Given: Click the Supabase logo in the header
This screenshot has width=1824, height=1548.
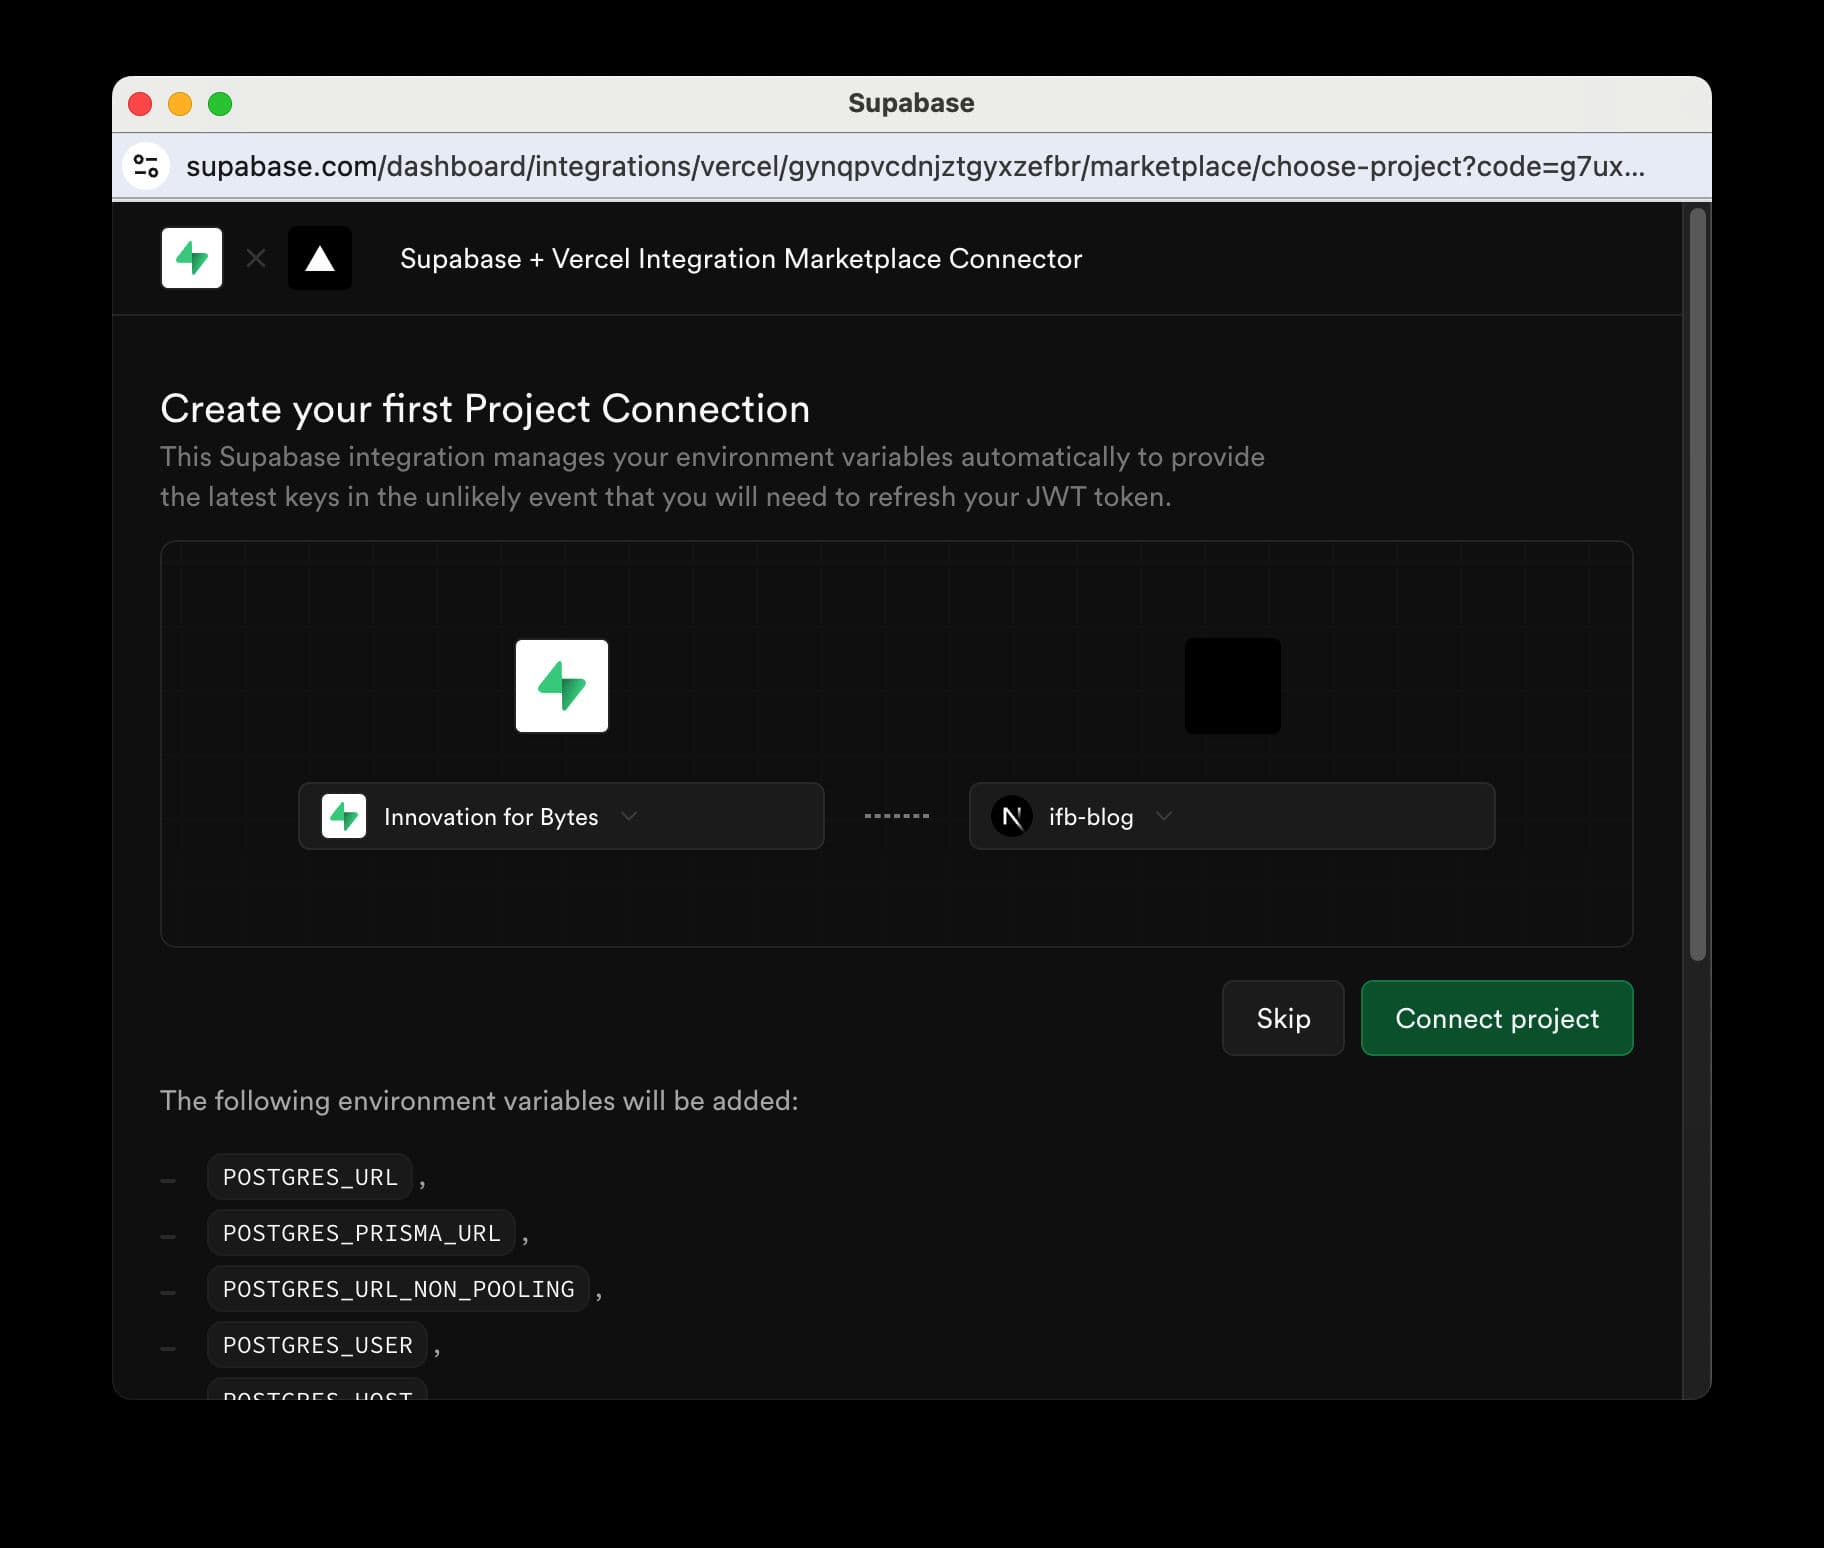Looking at the screenshot, I should click(x=192, y=258).
